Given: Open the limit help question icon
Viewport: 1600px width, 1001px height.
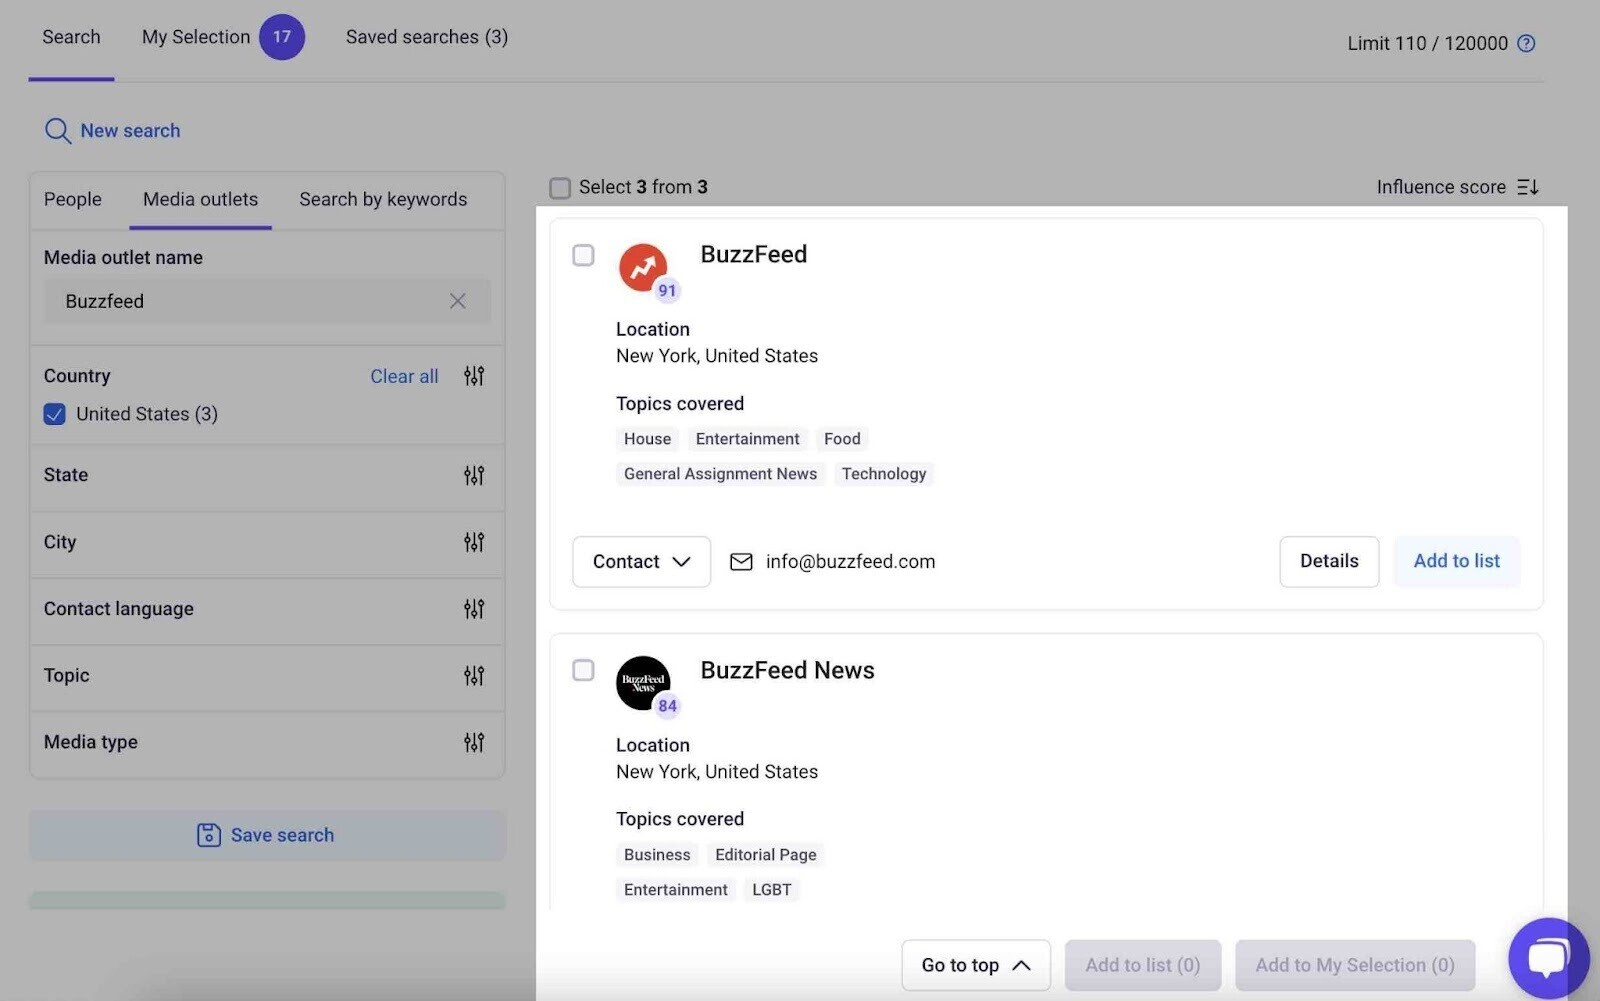Looking at the screenshot, I should (1526, 43).
